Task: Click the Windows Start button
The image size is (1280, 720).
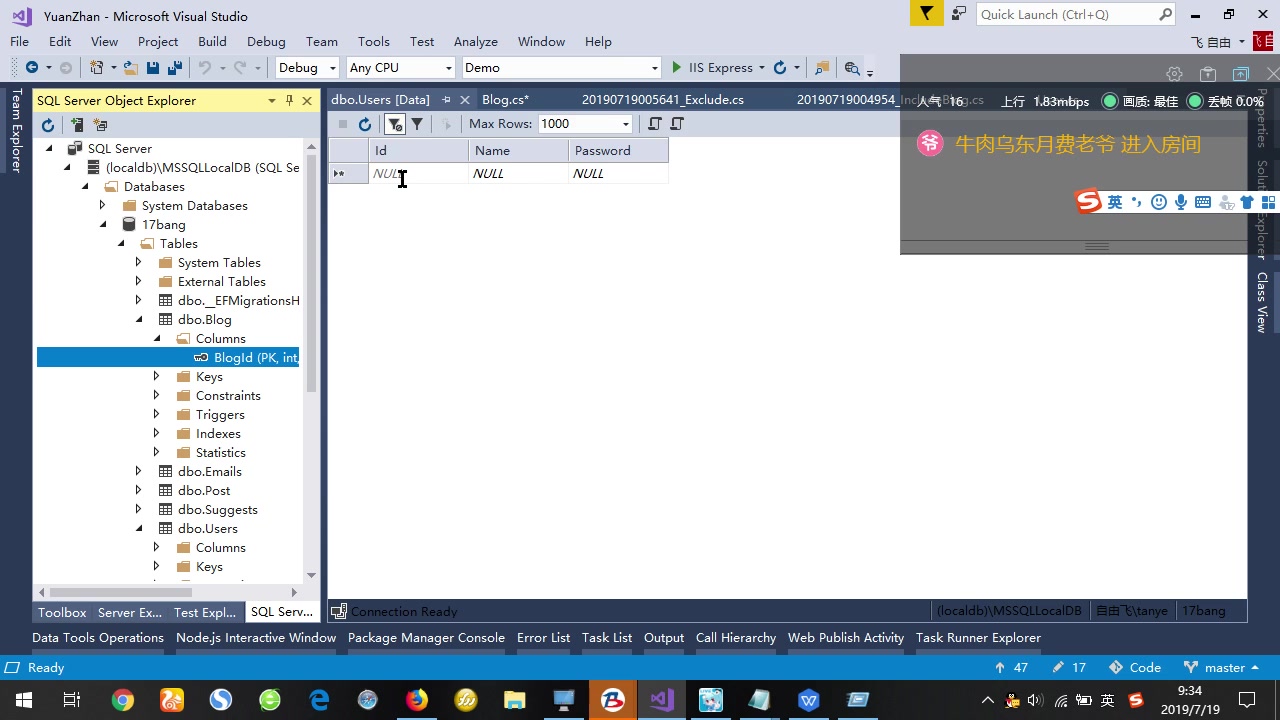Action: pos(23,700)
